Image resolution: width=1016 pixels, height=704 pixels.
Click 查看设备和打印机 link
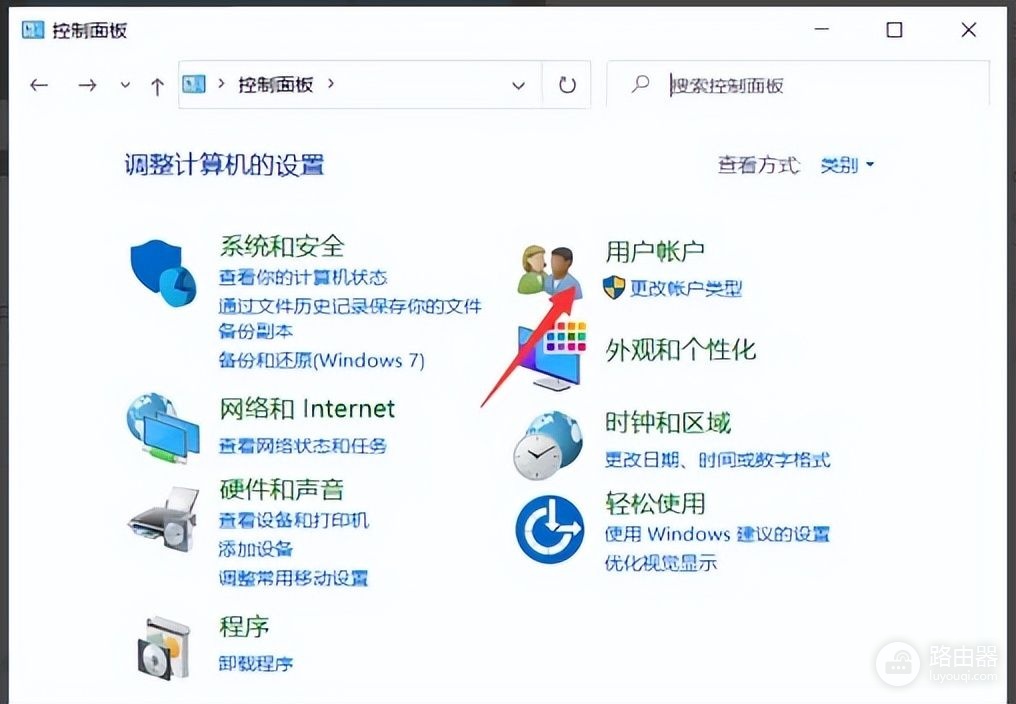coord(294,520)
